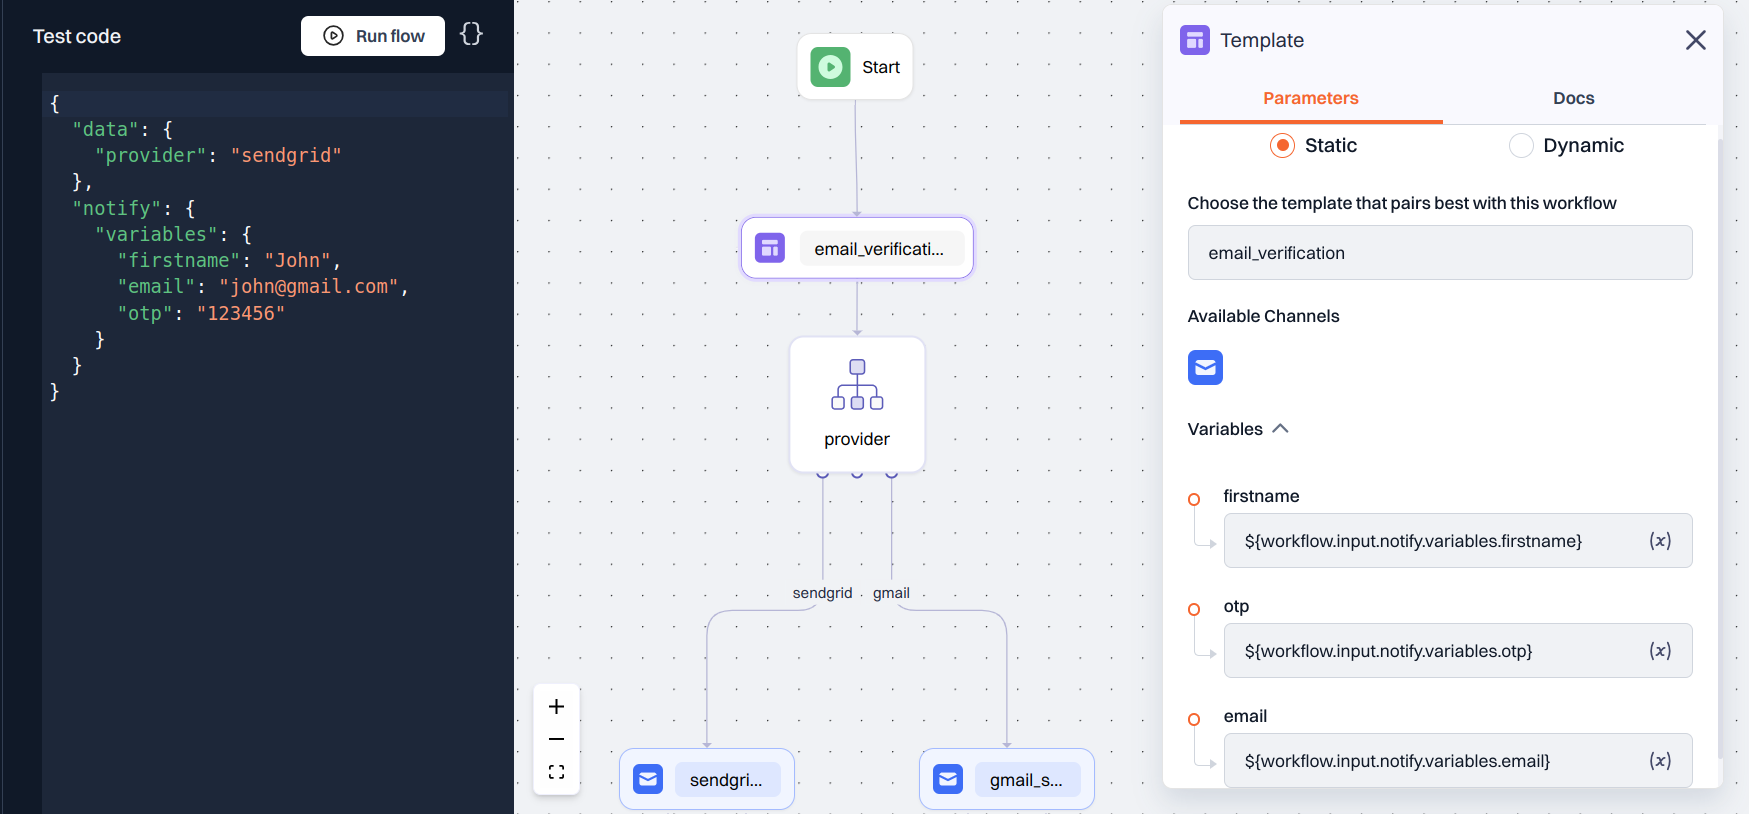Click the Run flow button
1749x814 pixels.
tap(373, 36)
